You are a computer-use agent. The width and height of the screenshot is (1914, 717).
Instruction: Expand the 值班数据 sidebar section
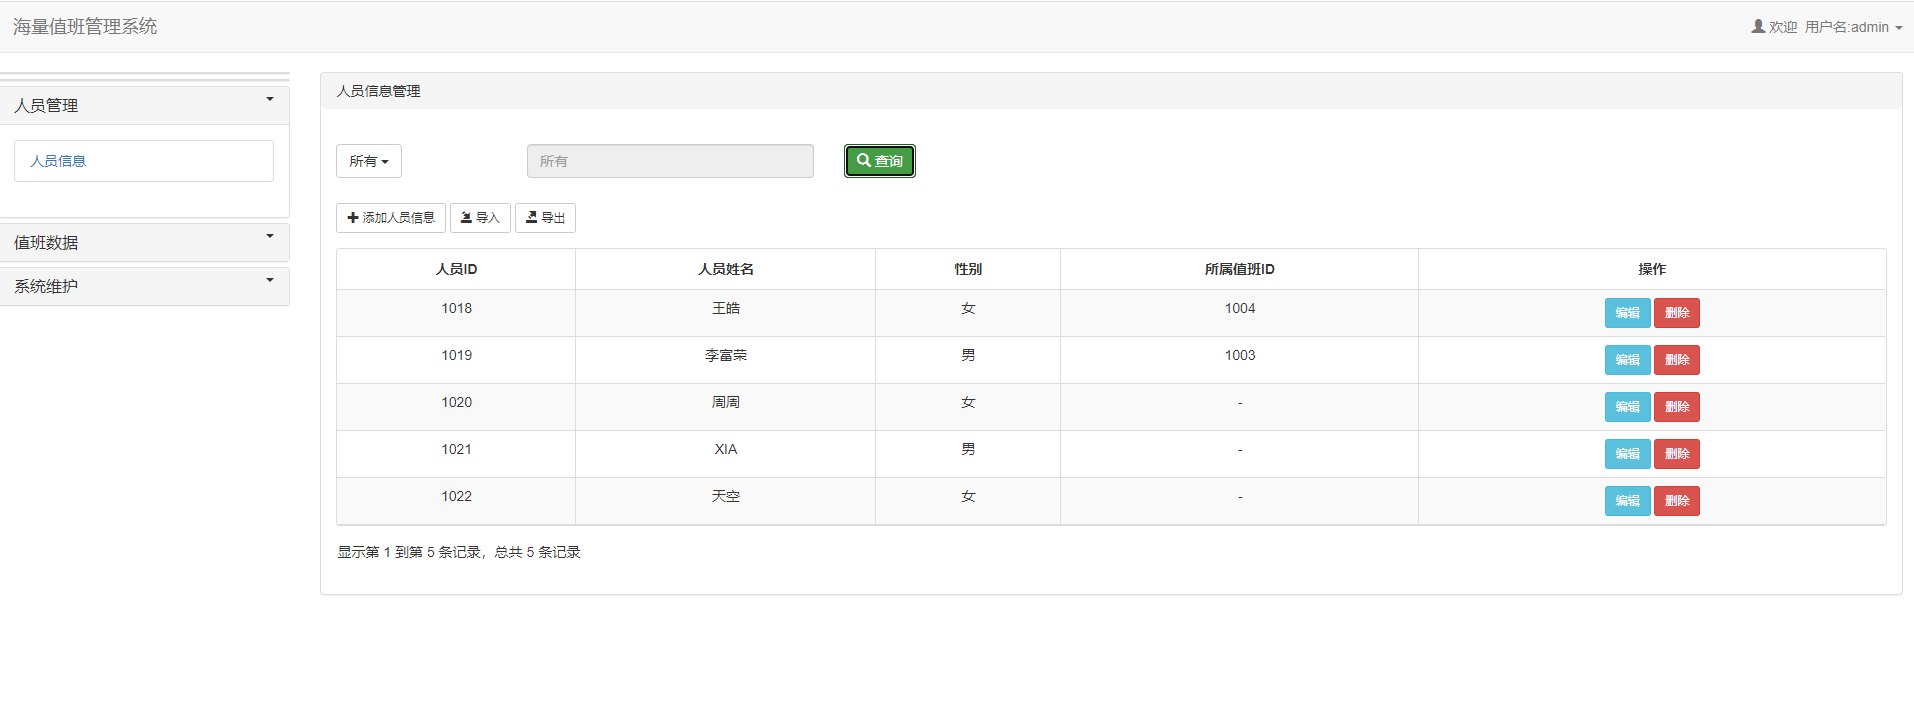coord(145,242)
